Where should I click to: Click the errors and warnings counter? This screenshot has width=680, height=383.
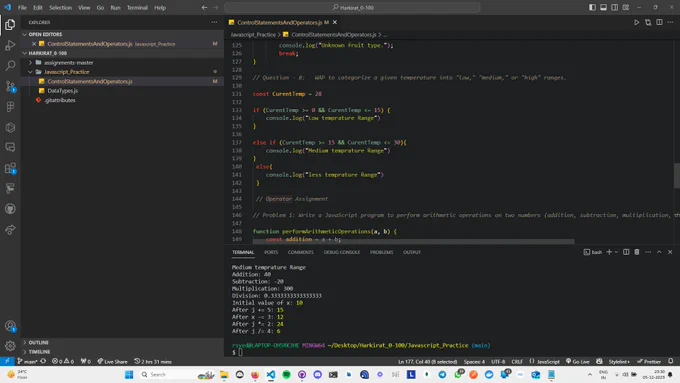pyautogui.click(x=63, y=361)
